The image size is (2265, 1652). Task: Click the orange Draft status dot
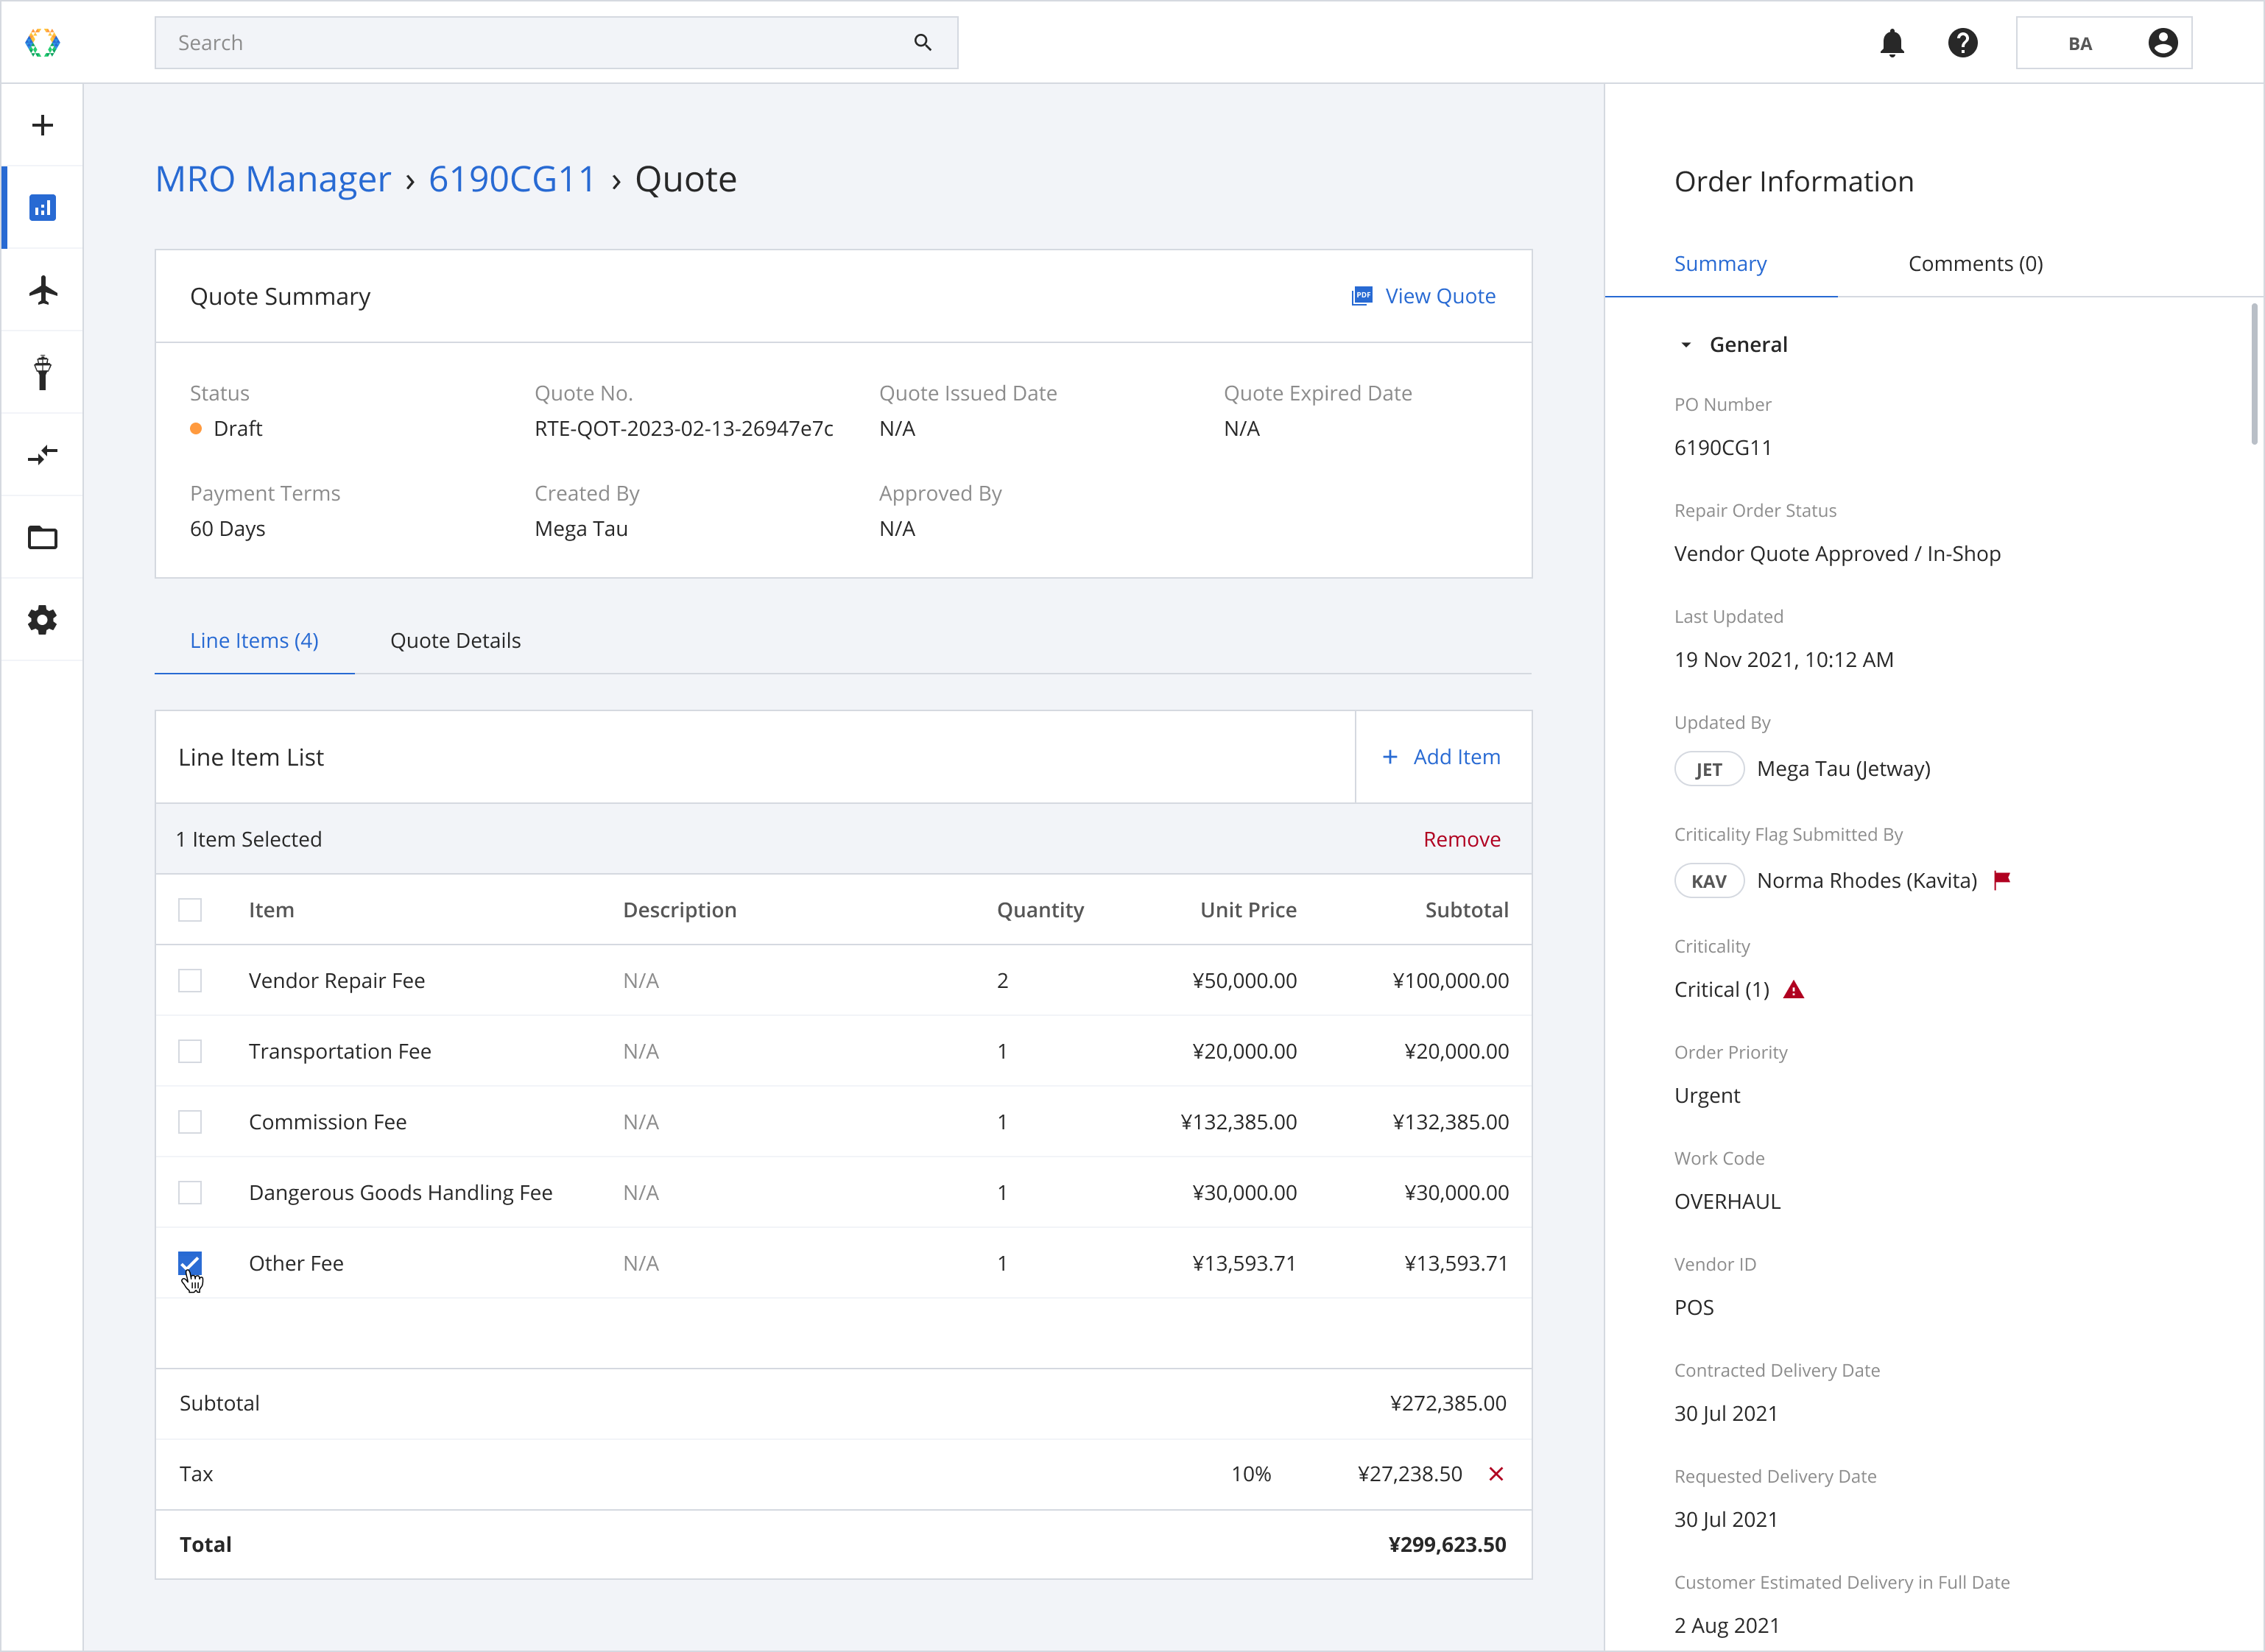pyautogui.click(x=196, y=429)
